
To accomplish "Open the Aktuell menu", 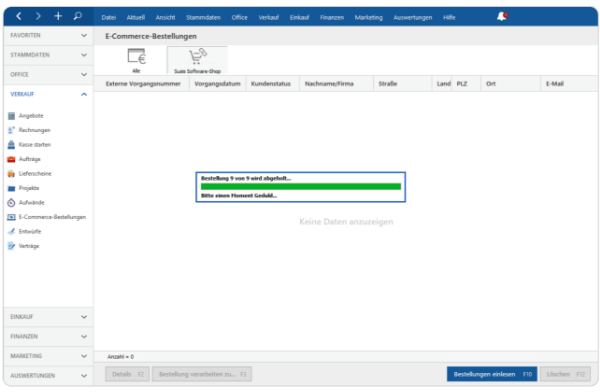I will coord(136,17).
